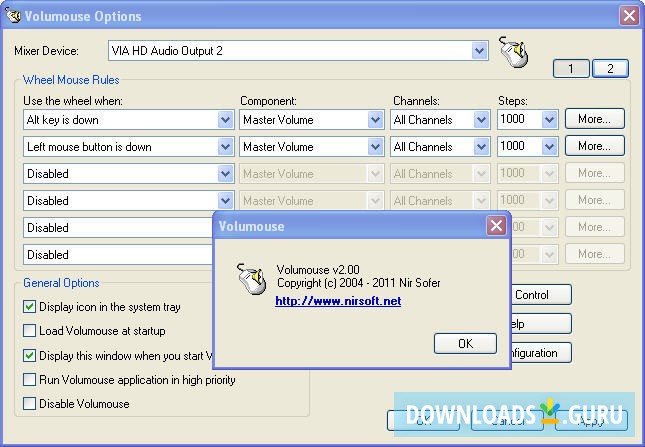Open the nirsoft.net website link
Viewport: 645px width, 447px height.
click(x=338, y=301)
